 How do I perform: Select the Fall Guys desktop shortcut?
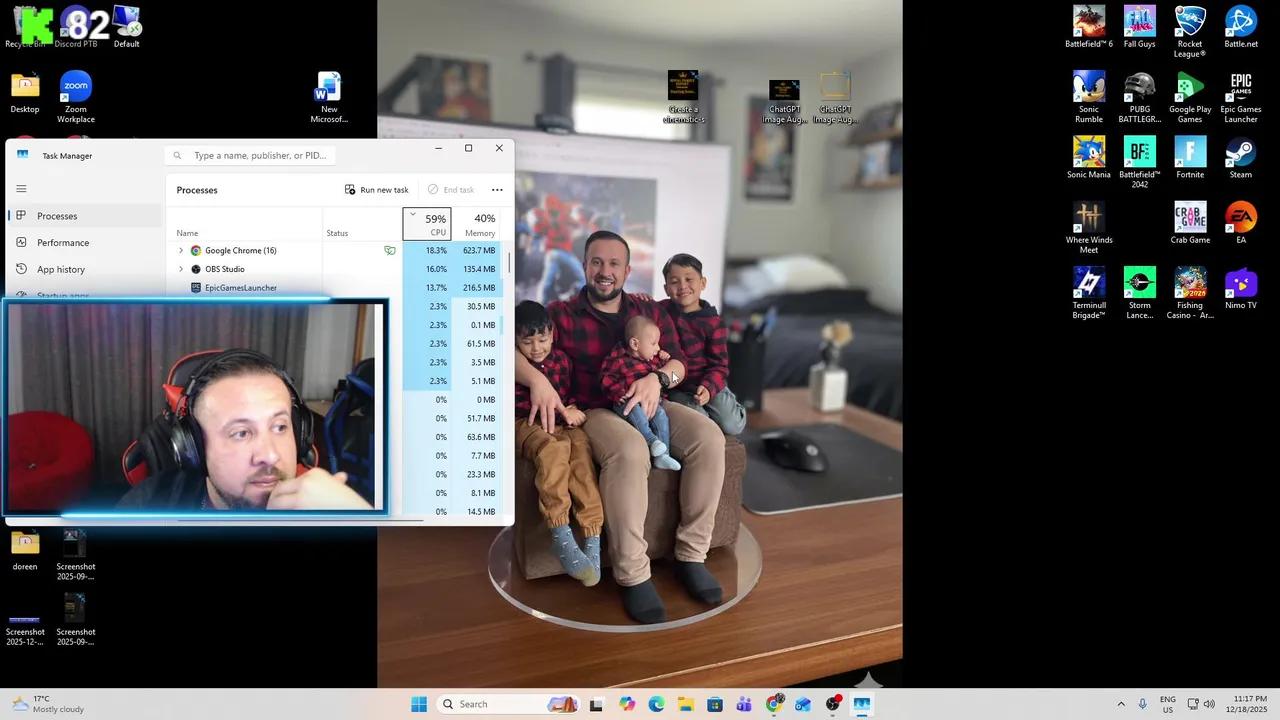[x=1139, y=26]
